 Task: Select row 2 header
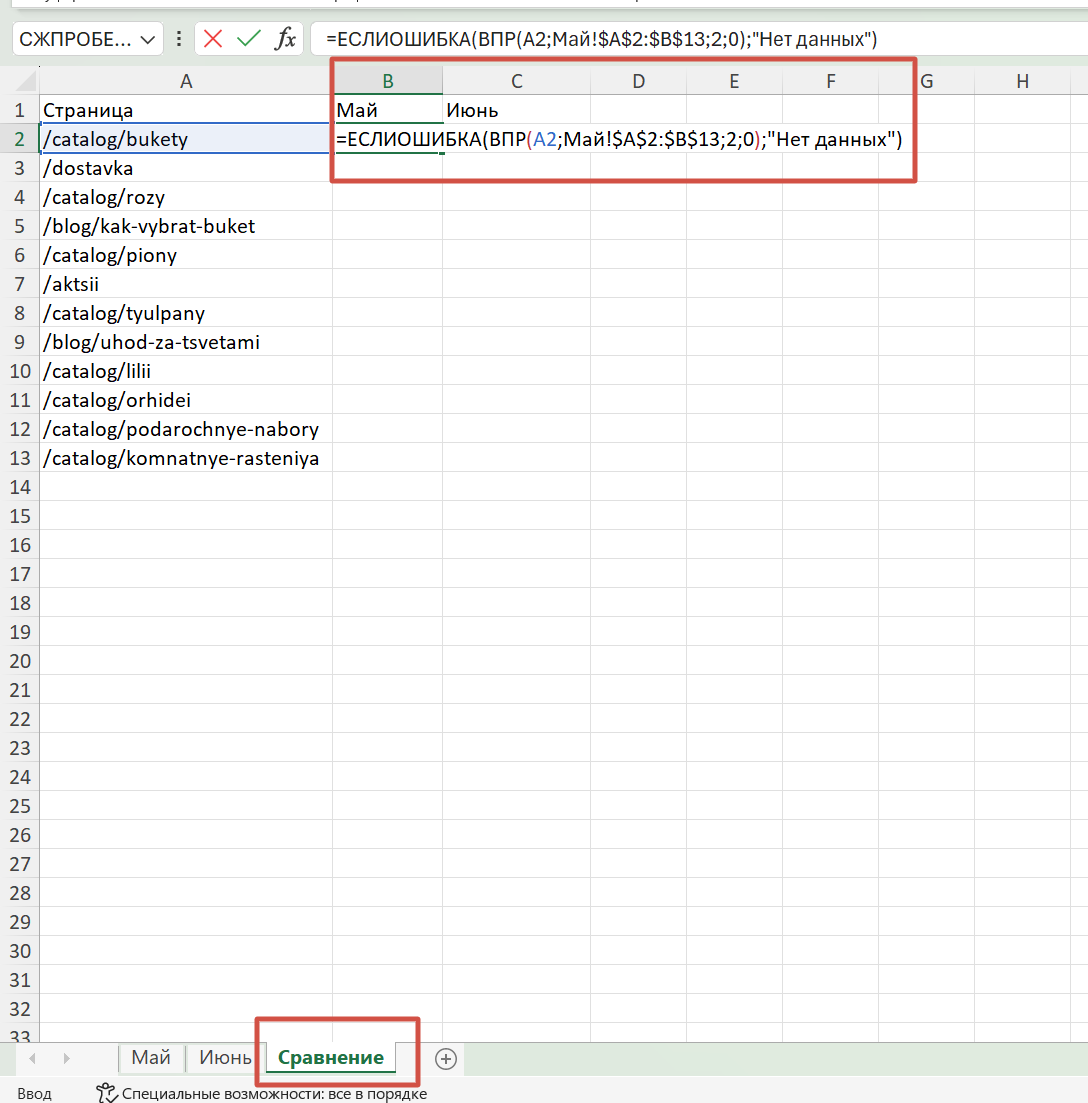[x=20, y=139]
